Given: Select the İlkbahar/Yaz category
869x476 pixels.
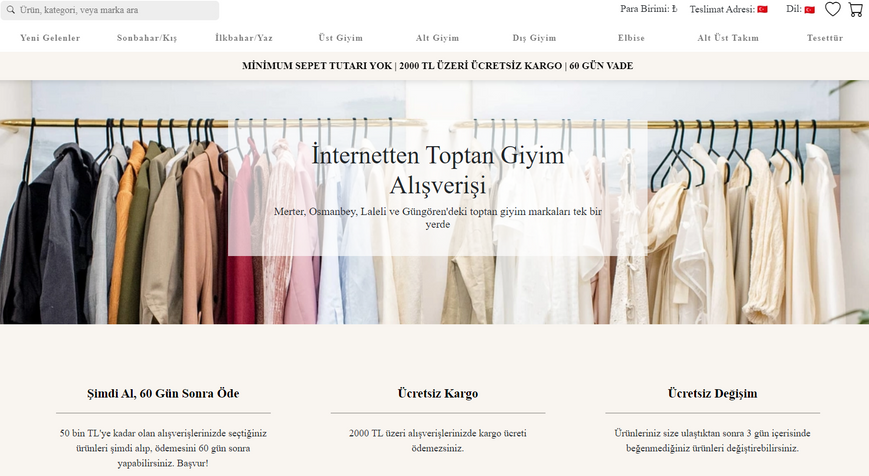Looking at the screenshot, I should click(x=244, y=38).
